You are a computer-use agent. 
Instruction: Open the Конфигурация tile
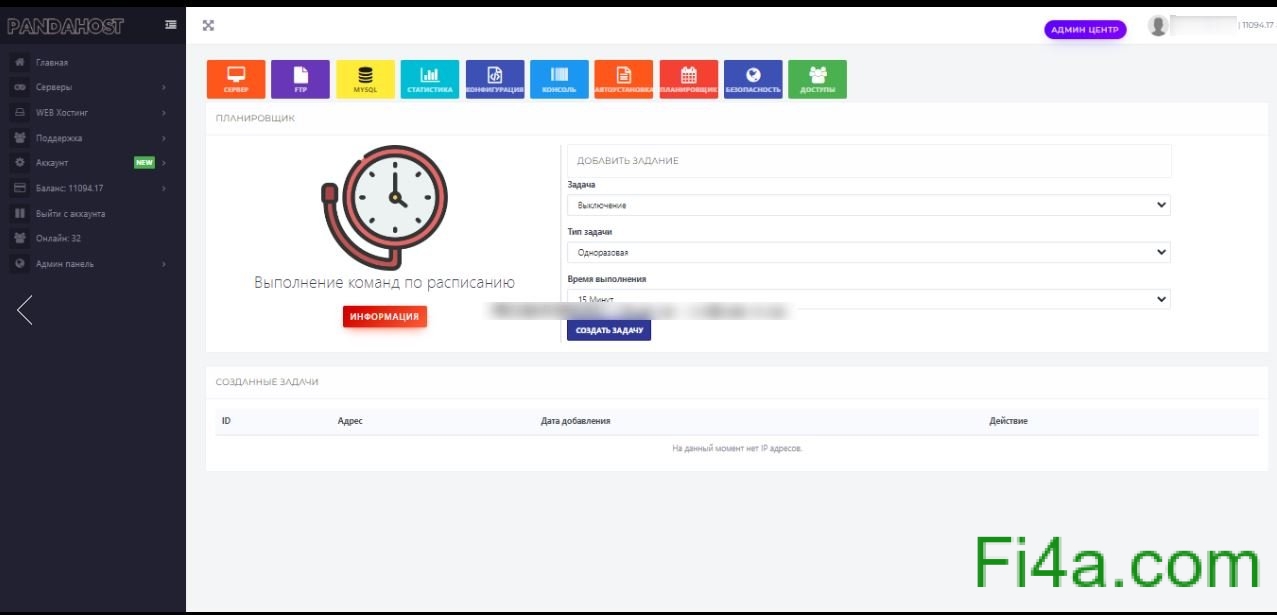point(494,79)
